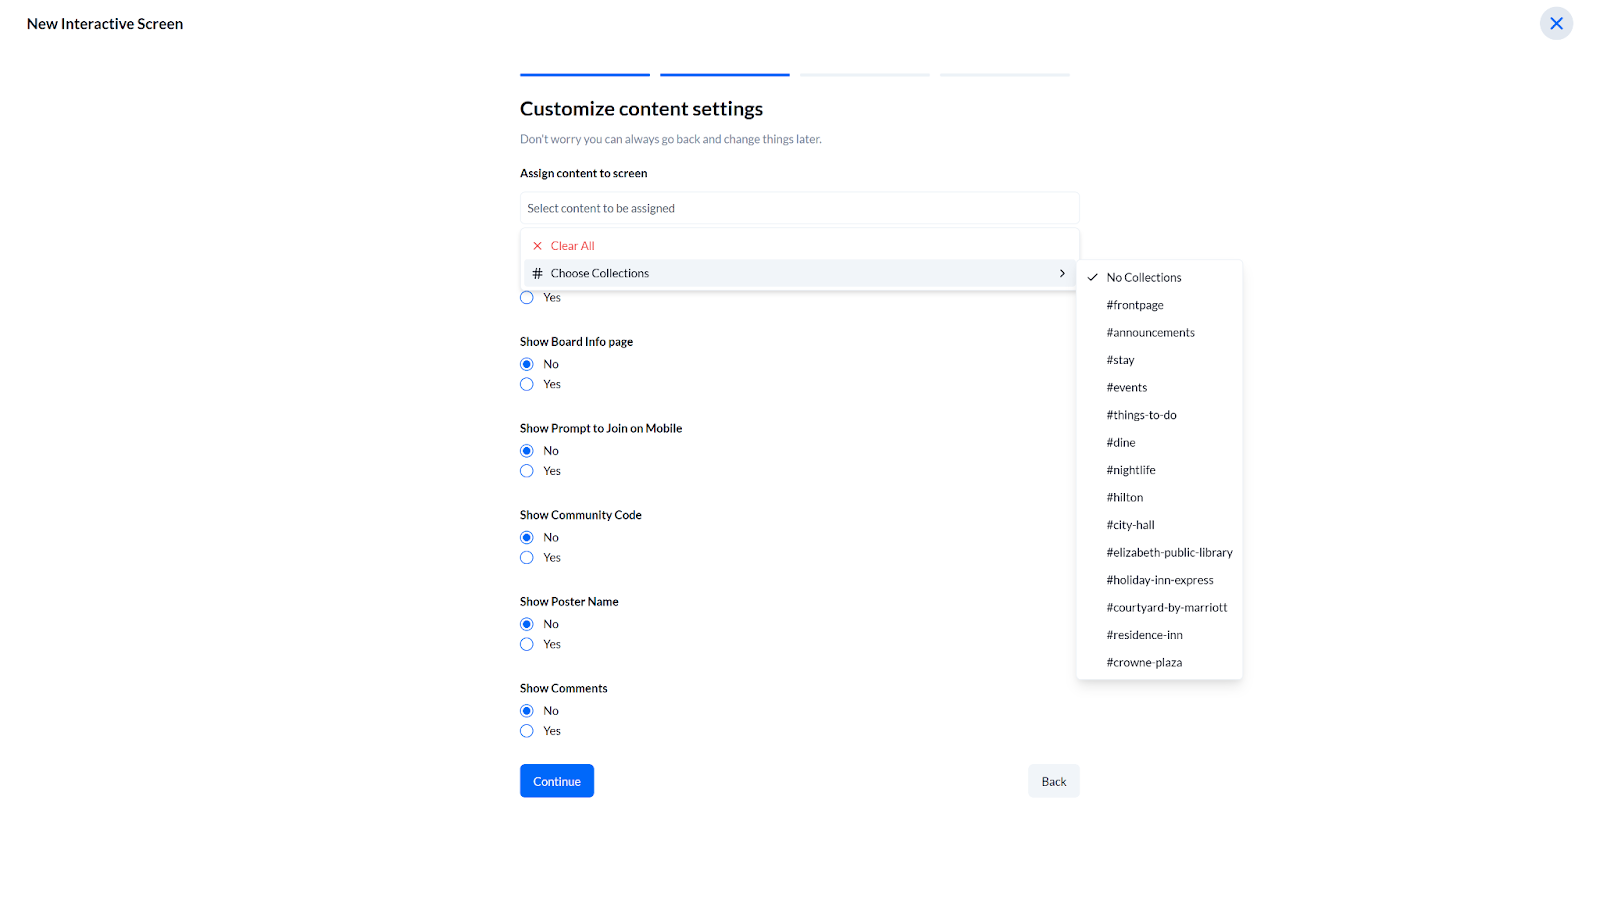This screenshot has width=1600, height=900.
Task: Click the Continue button
Action: click(557, 781)
